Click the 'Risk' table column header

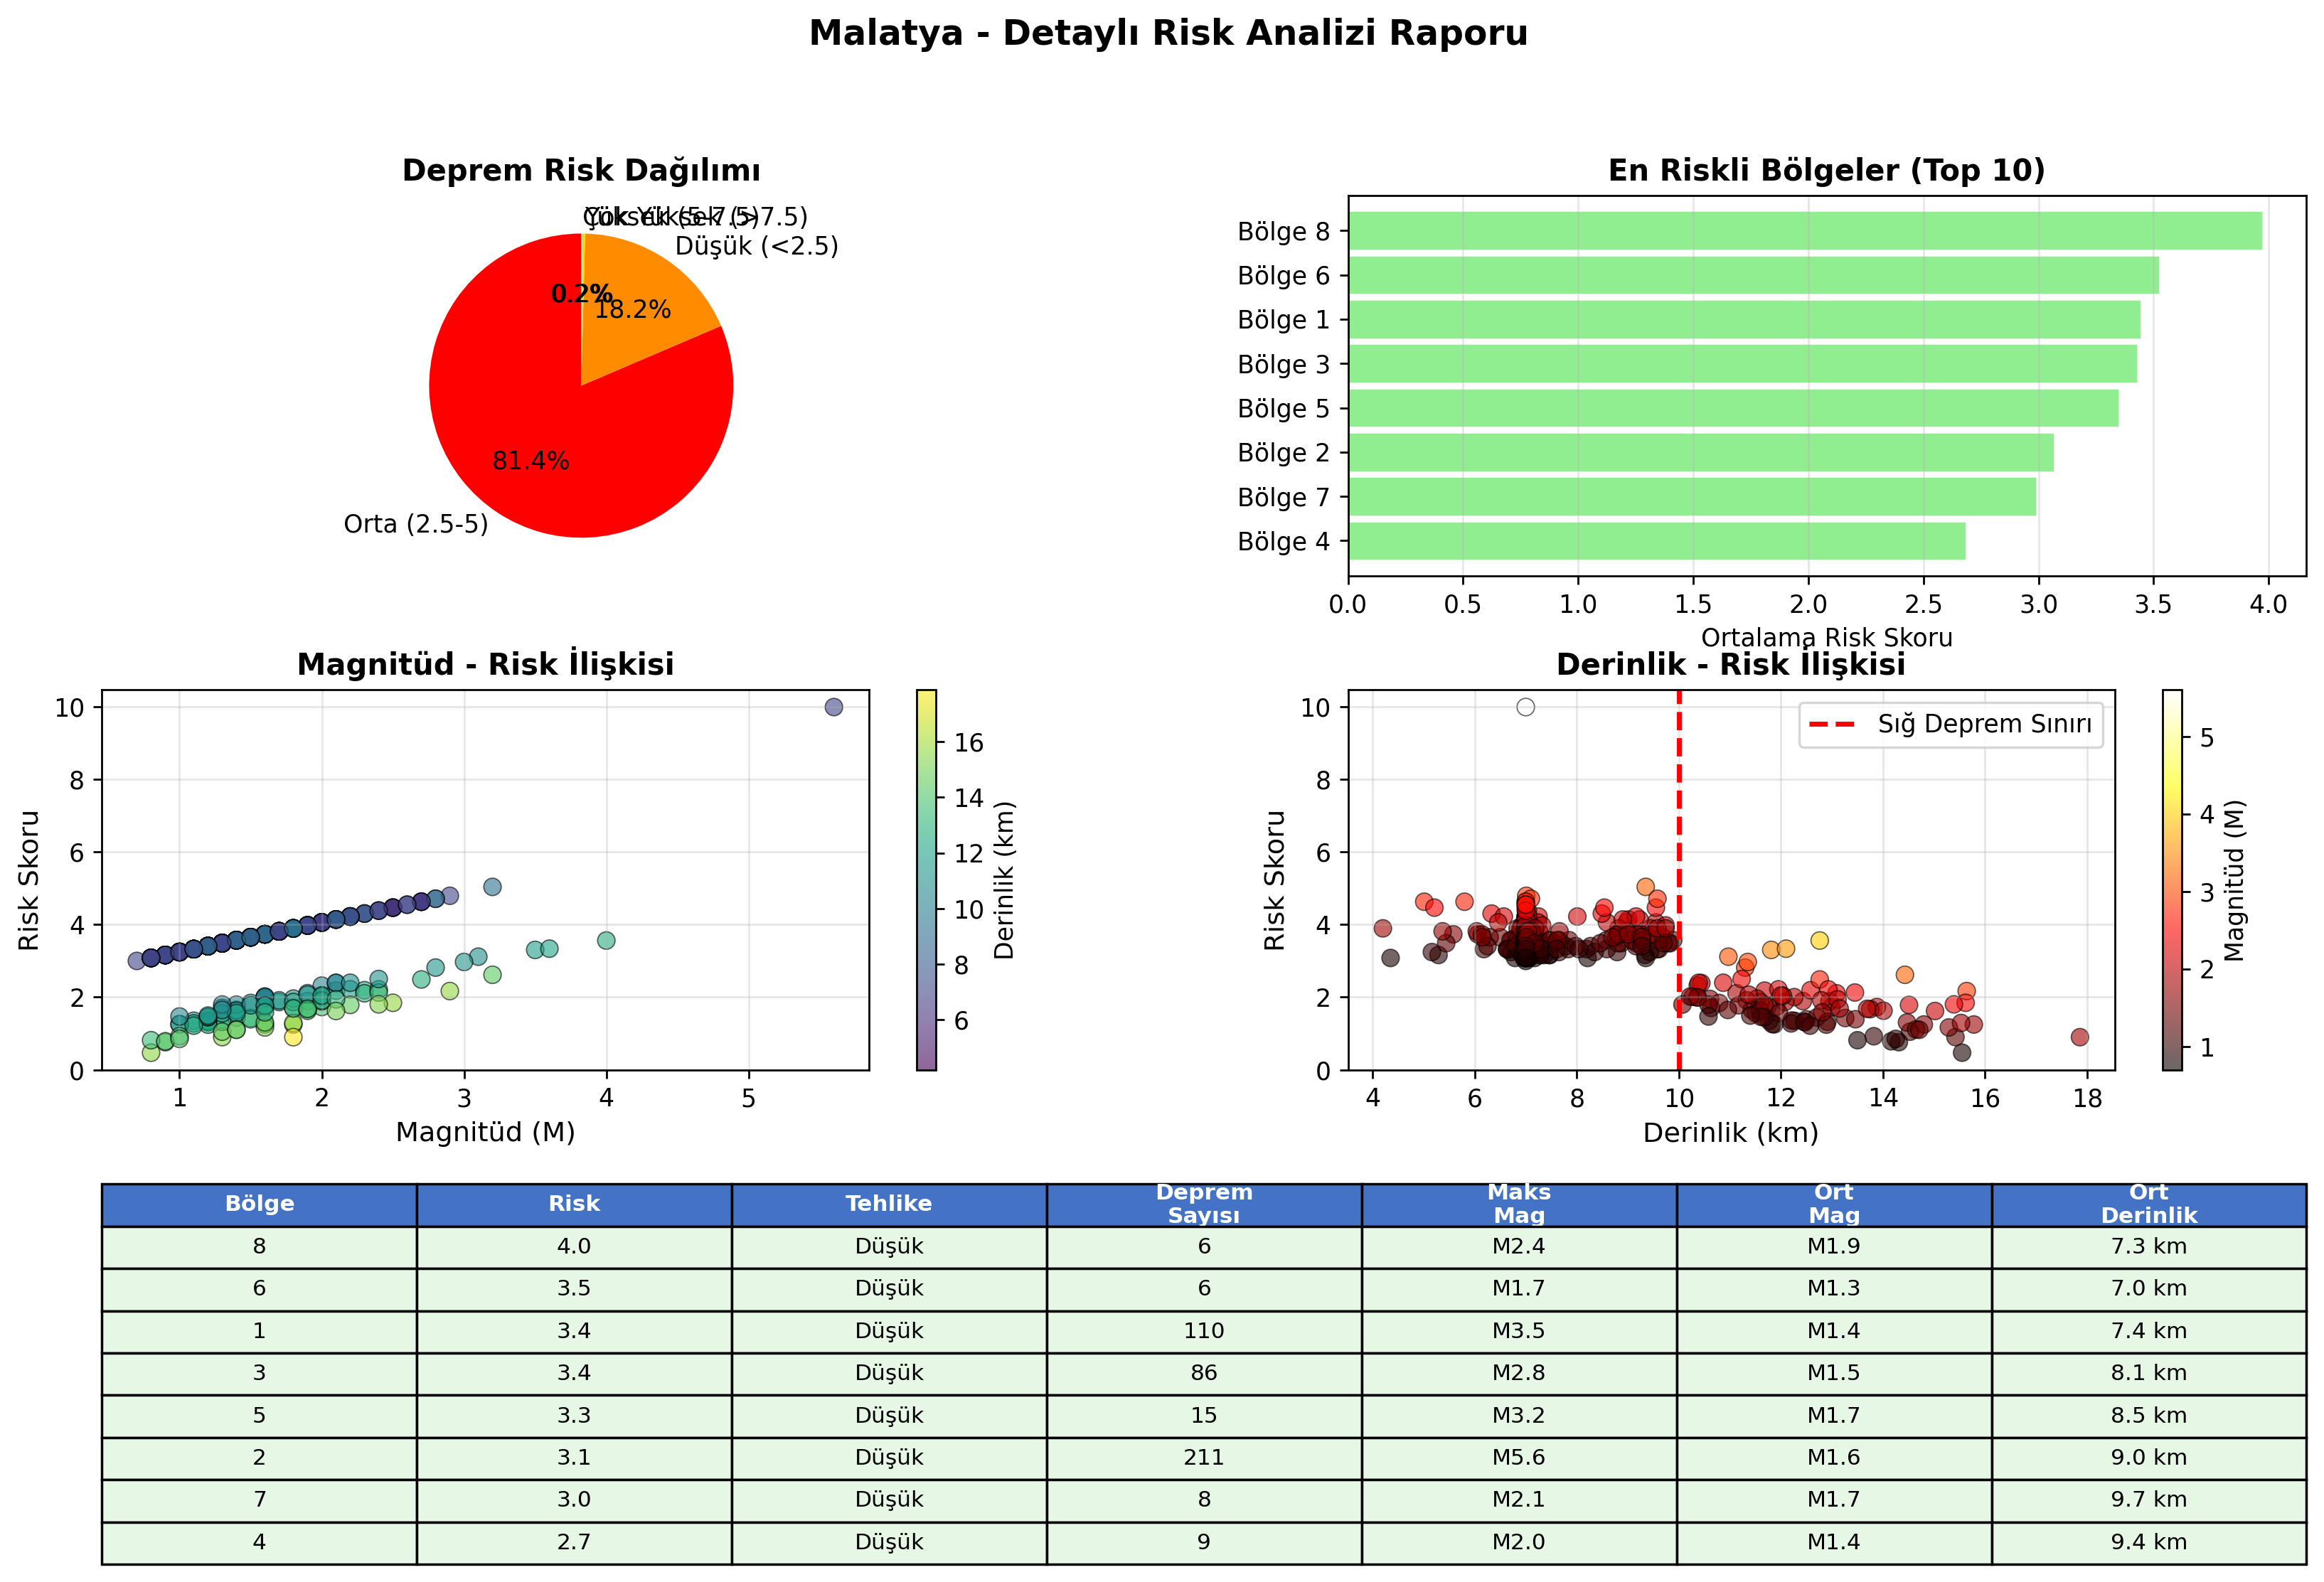574,1204
